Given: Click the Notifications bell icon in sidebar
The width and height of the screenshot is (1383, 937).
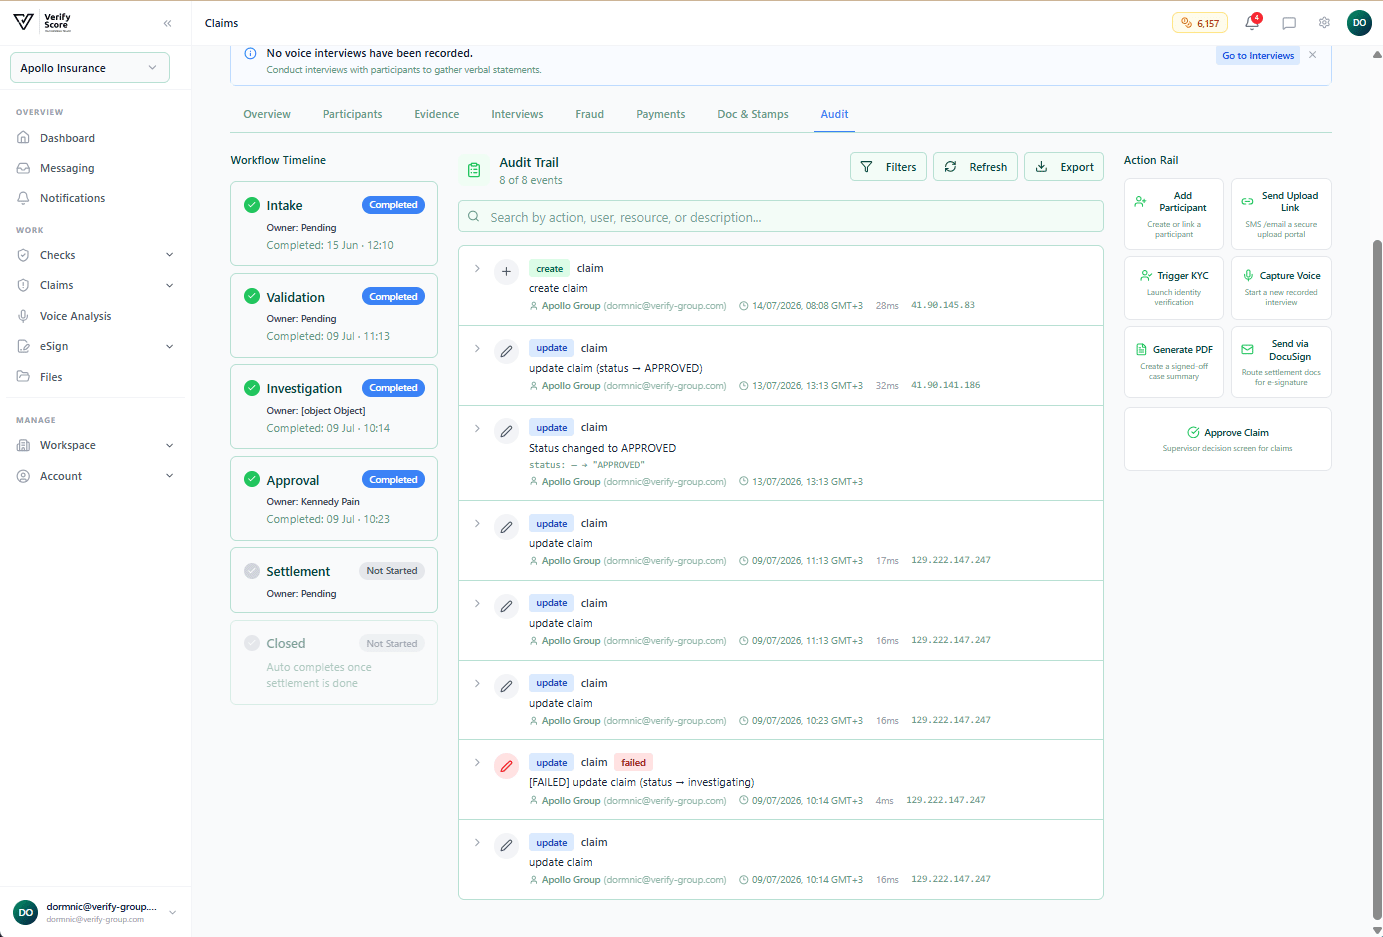Looking at the screenshot, I should pyautogui.click(x=23, y=198).
